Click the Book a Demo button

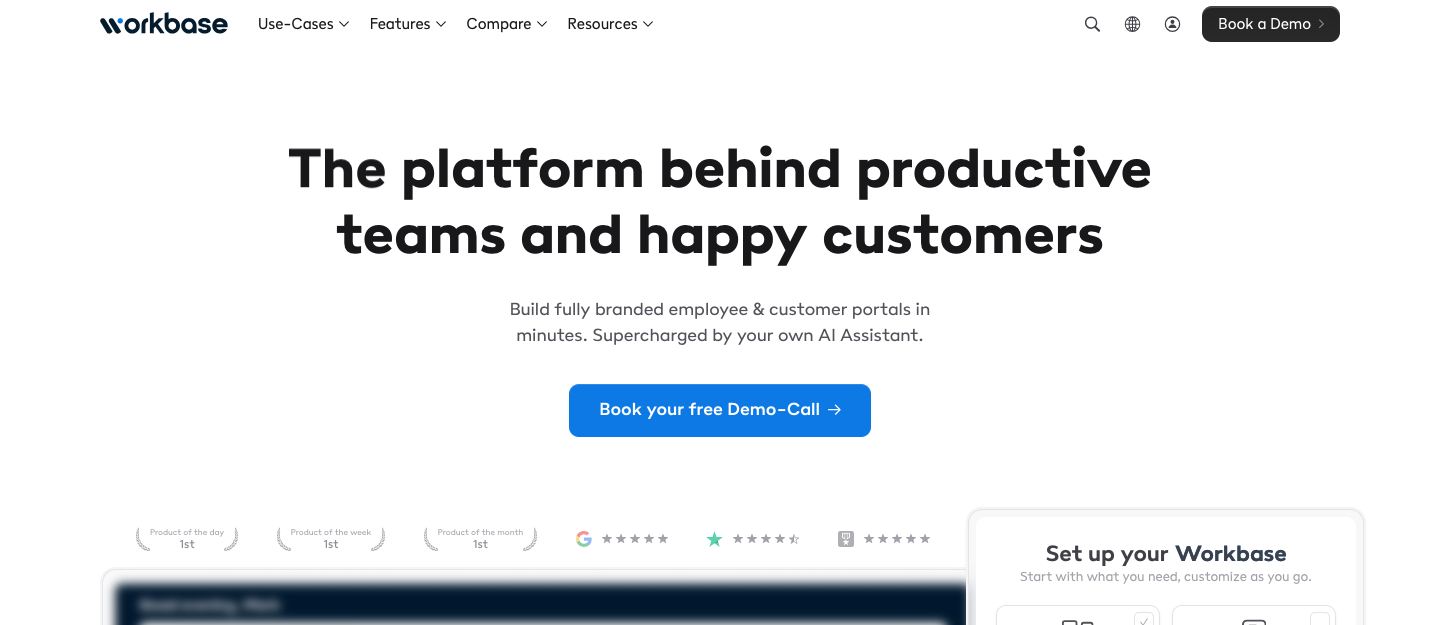click(1270, 24)
